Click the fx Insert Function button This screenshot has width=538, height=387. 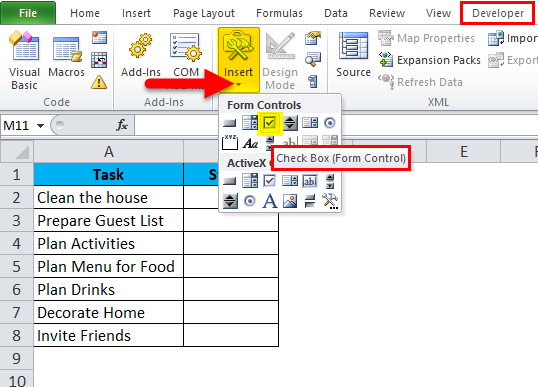pos(122,125)
